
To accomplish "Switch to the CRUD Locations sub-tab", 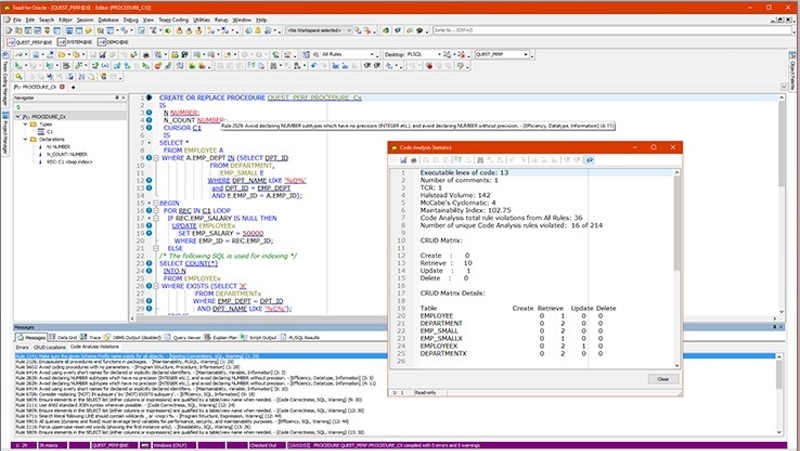I will pos(49,347).
